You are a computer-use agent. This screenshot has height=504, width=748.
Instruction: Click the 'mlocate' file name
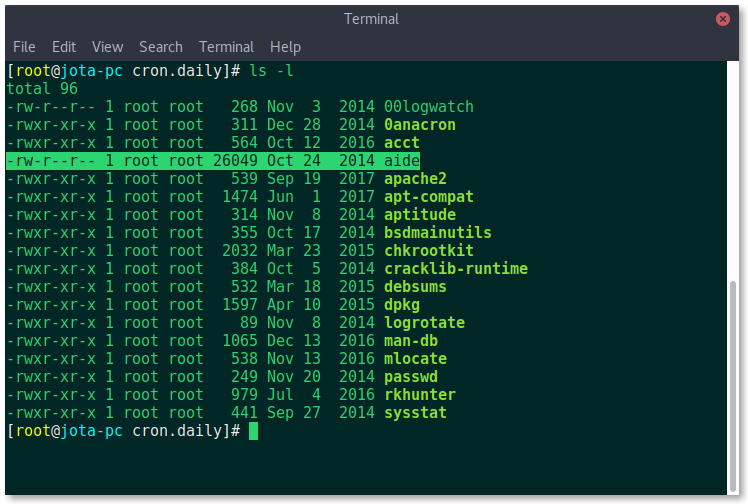[x=415, y=359]
